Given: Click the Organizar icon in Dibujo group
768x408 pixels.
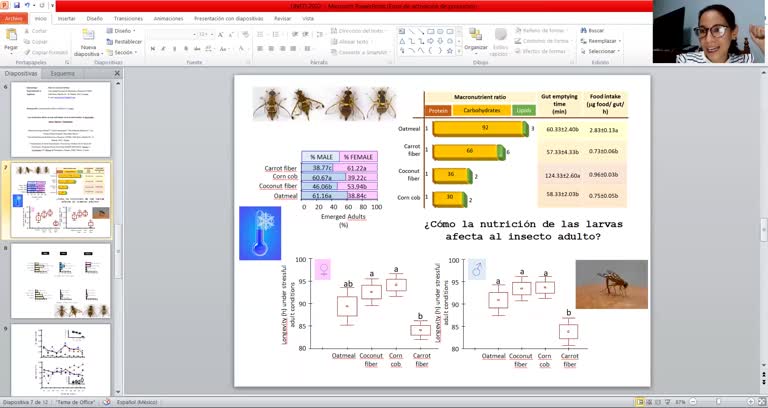Looking at the screenshot, I should 476,36.
